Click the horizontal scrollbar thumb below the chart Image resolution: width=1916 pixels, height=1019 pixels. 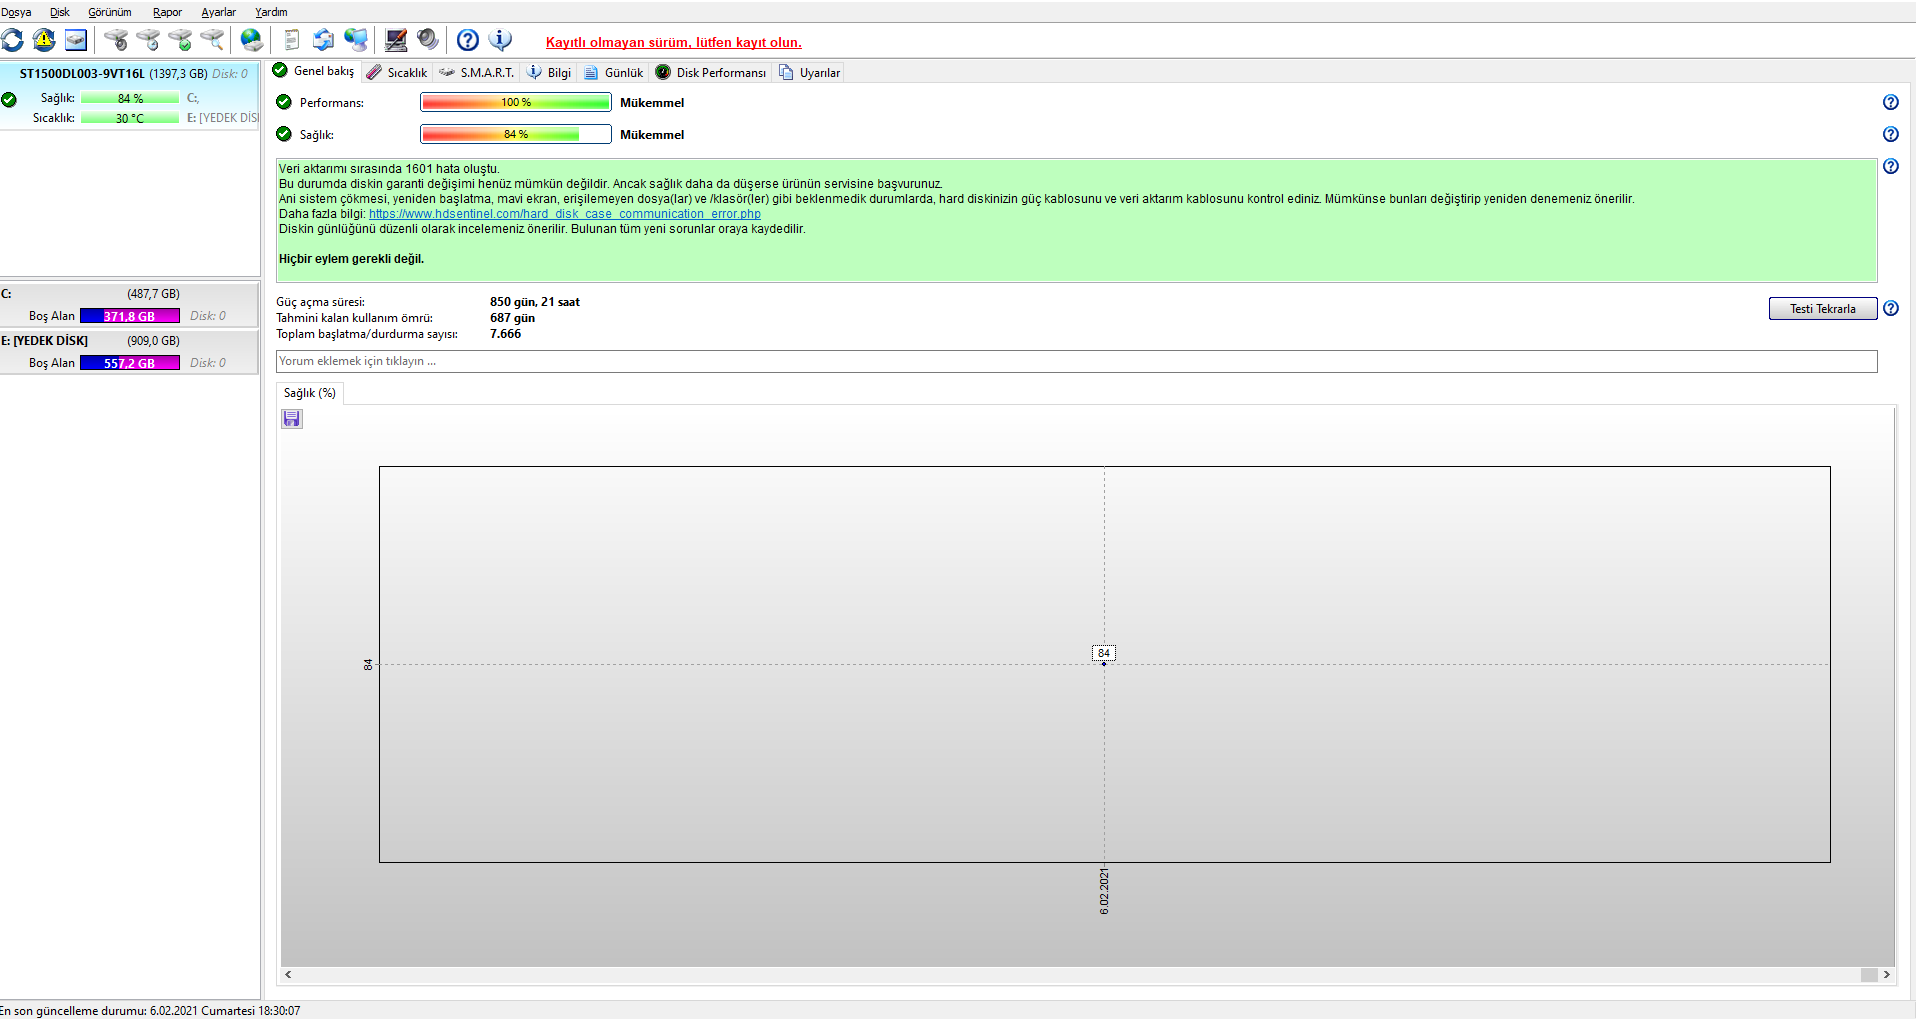pyautogui.click(x=1869, y=975)
